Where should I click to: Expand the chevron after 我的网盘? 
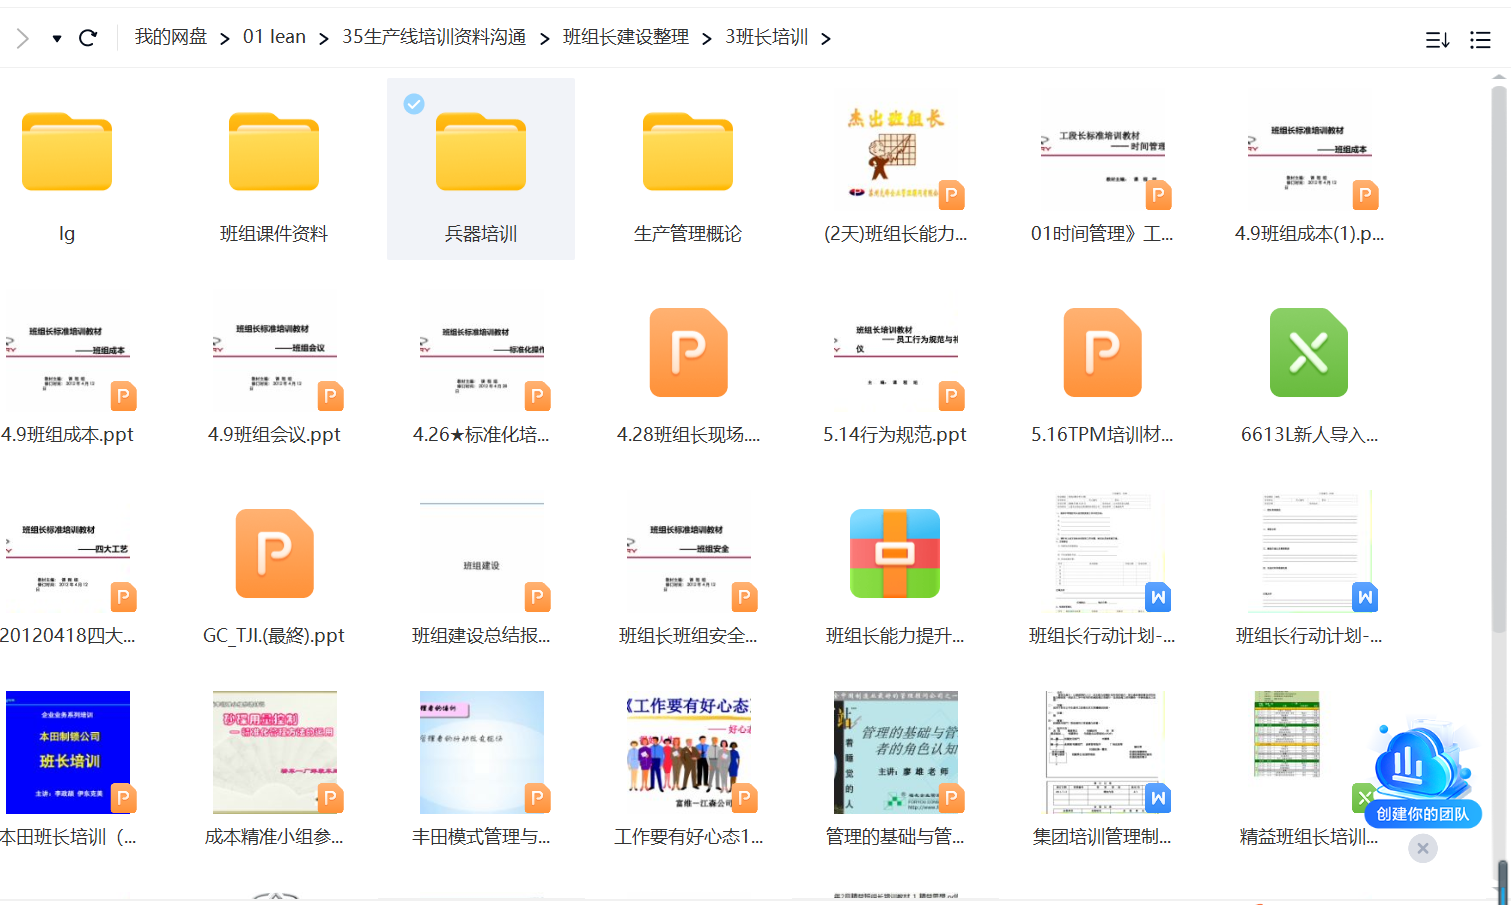tap(224, 38)
